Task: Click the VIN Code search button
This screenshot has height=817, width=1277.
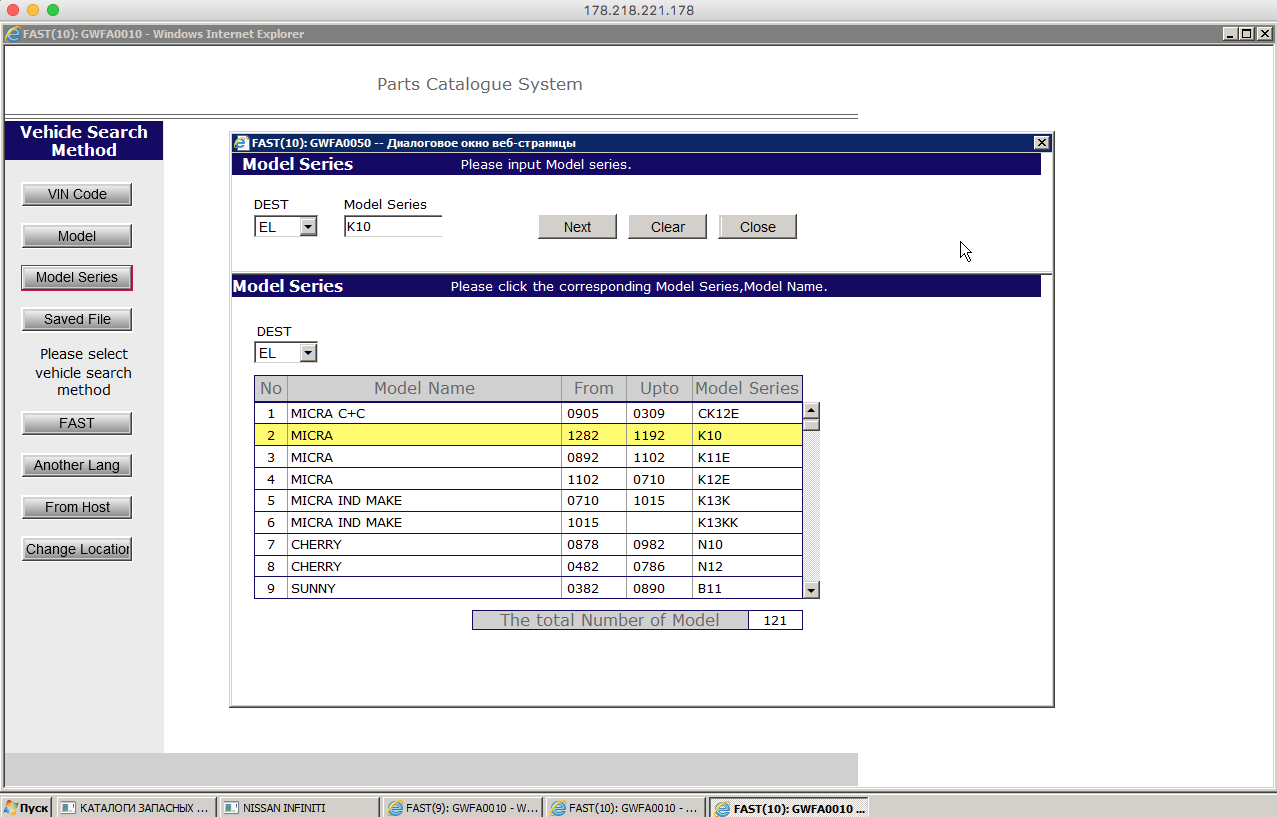Action: [77, 194]
